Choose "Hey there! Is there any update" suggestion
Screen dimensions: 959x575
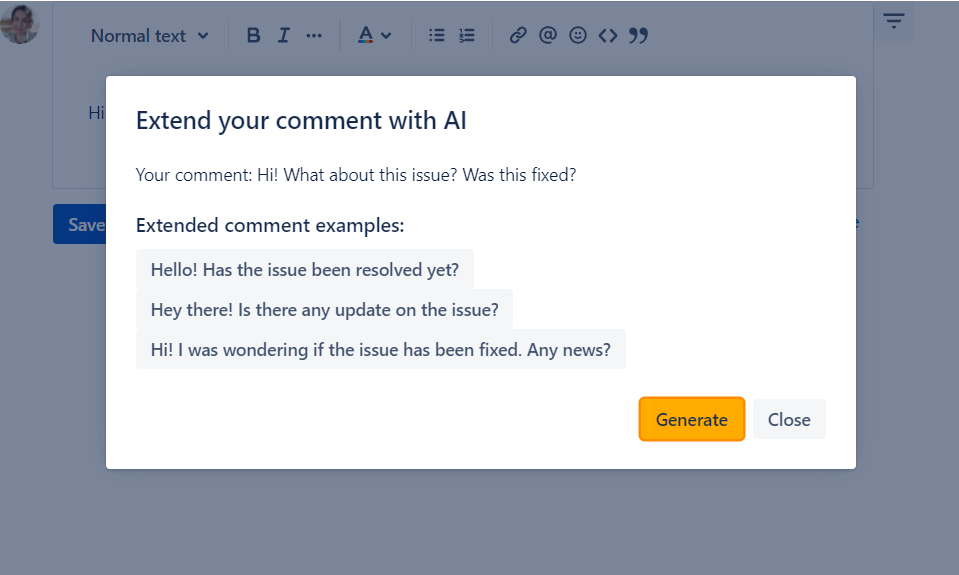click(324, 309)
